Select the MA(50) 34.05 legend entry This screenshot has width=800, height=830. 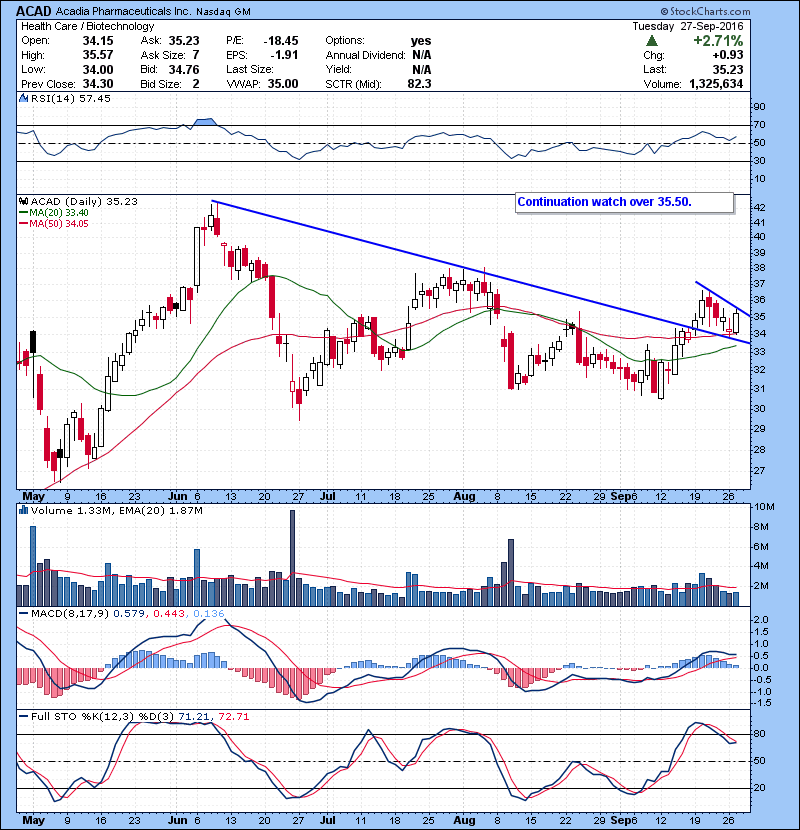click(53, 224)
